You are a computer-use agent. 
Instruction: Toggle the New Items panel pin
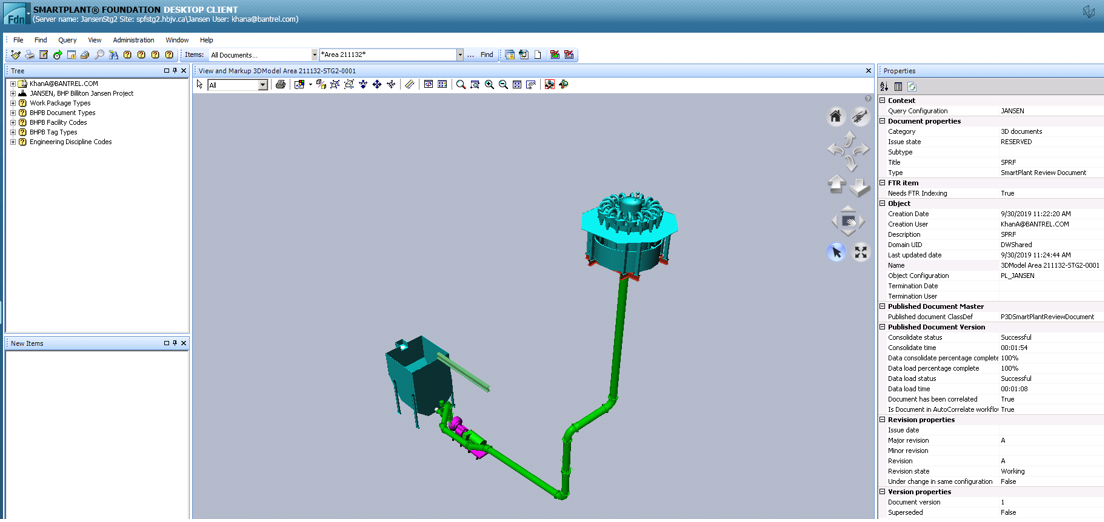(x=175, y=343)
